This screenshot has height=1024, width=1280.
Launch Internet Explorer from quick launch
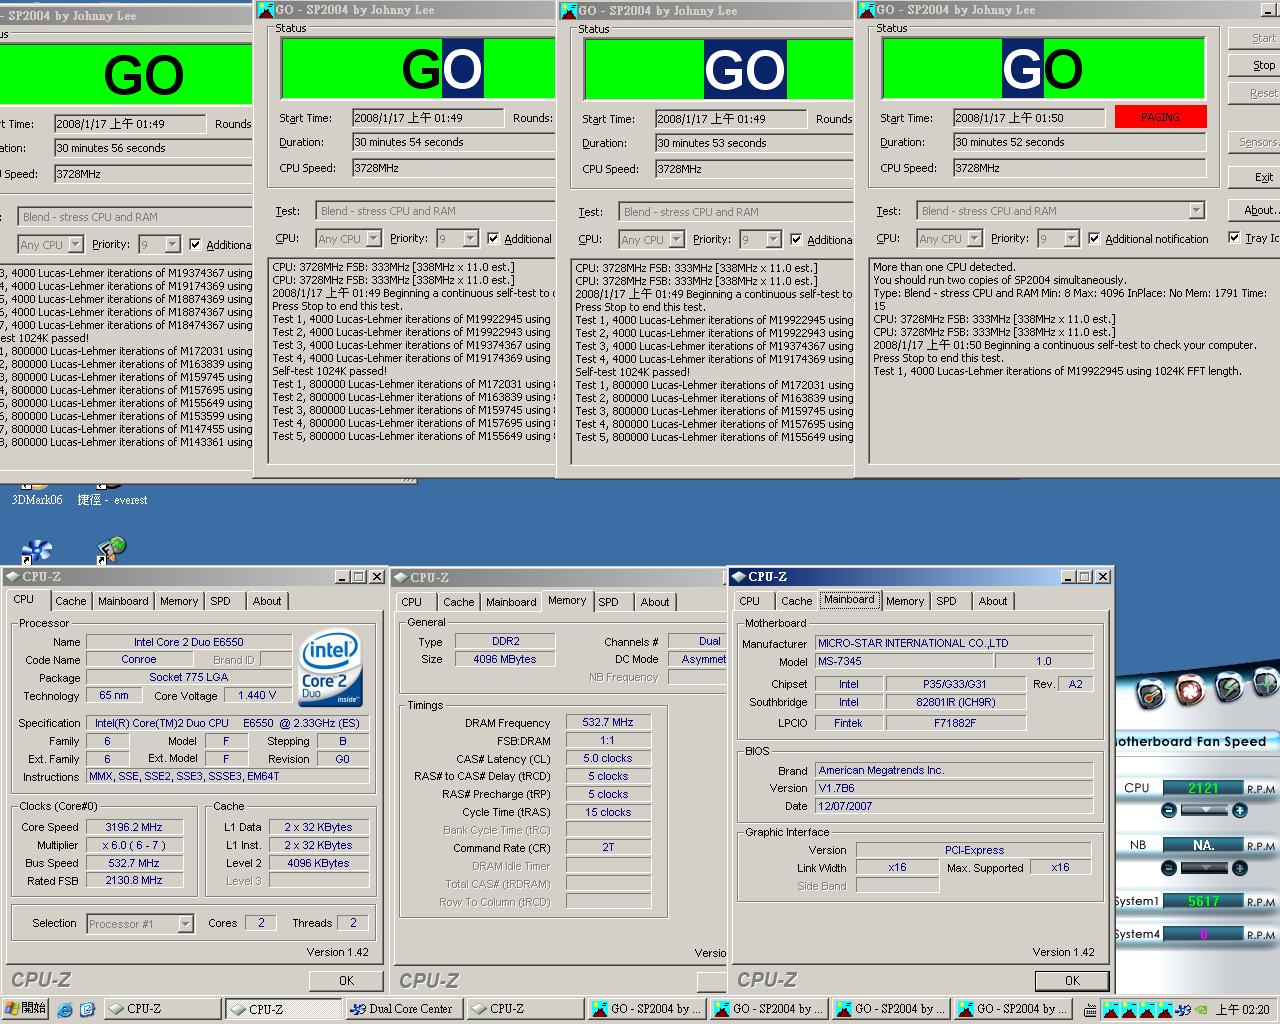(65, 1010)
